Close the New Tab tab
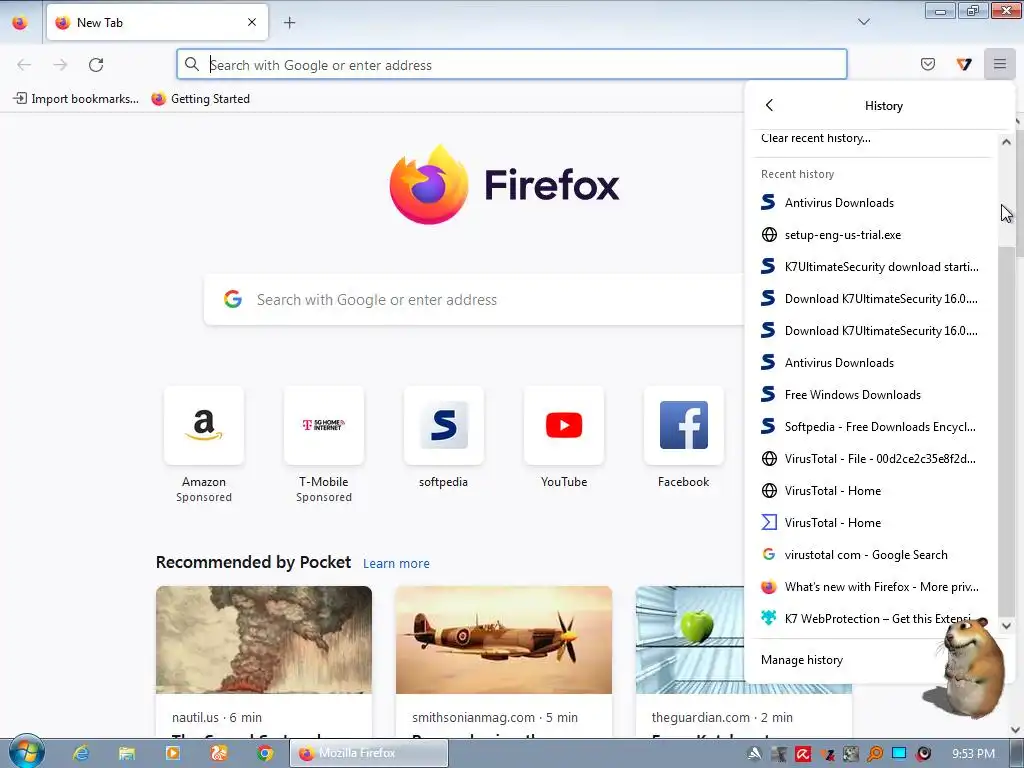 coord(252,23)
